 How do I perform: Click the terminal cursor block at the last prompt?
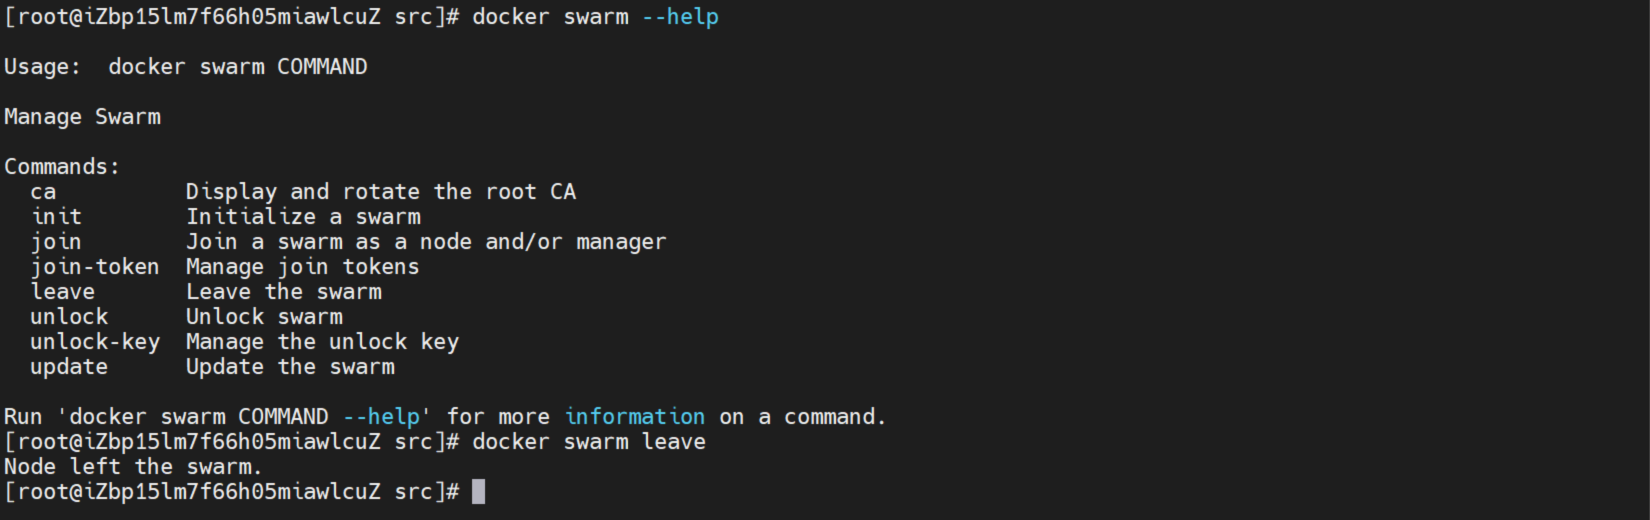pyautogui.click(x=479, y=492)
